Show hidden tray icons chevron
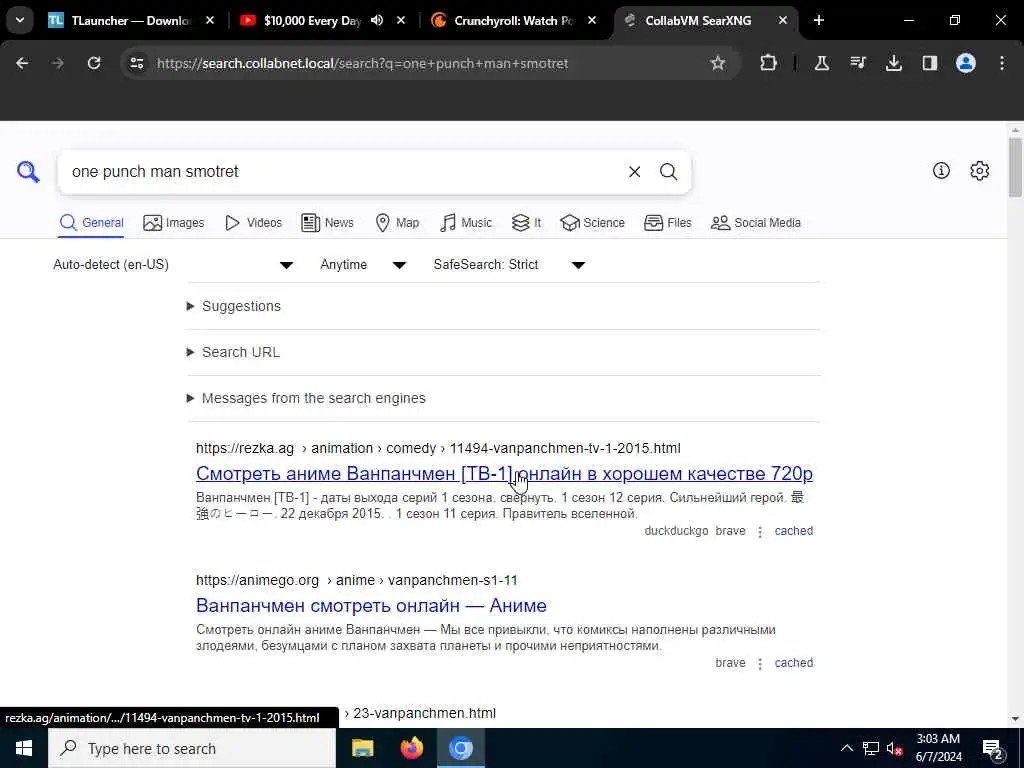The image size is (1024, 768). pyautogui.click(x=846, y=748)
